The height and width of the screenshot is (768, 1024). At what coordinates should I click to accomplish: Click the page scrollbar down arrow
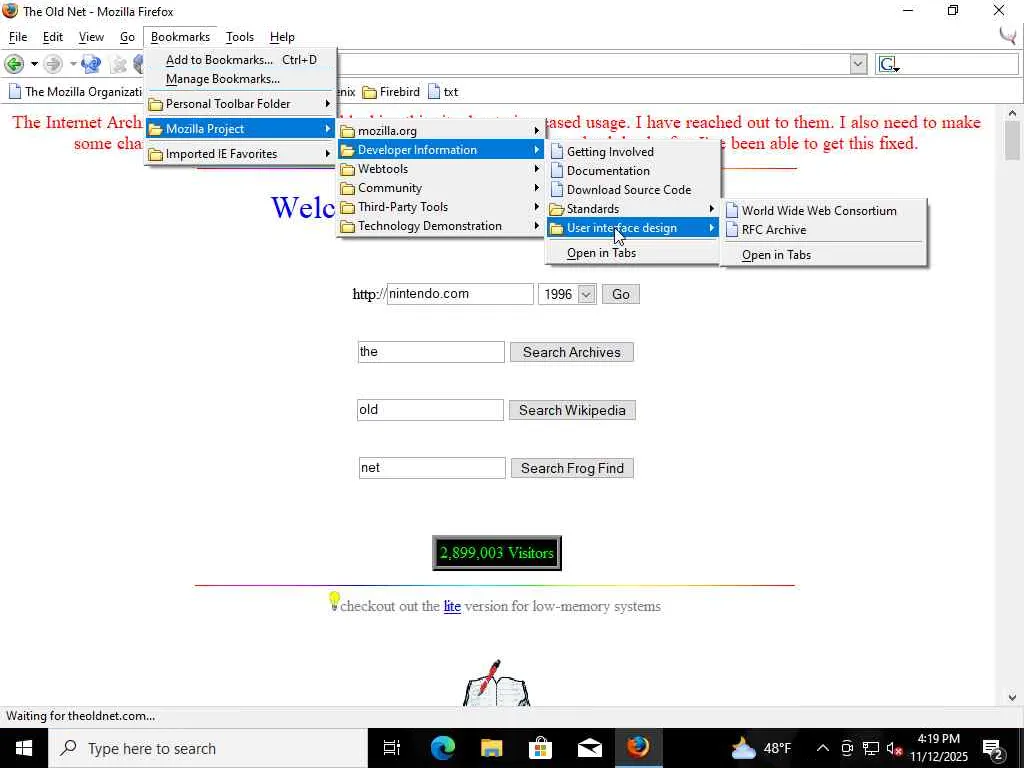click(x=1012, y=697)
